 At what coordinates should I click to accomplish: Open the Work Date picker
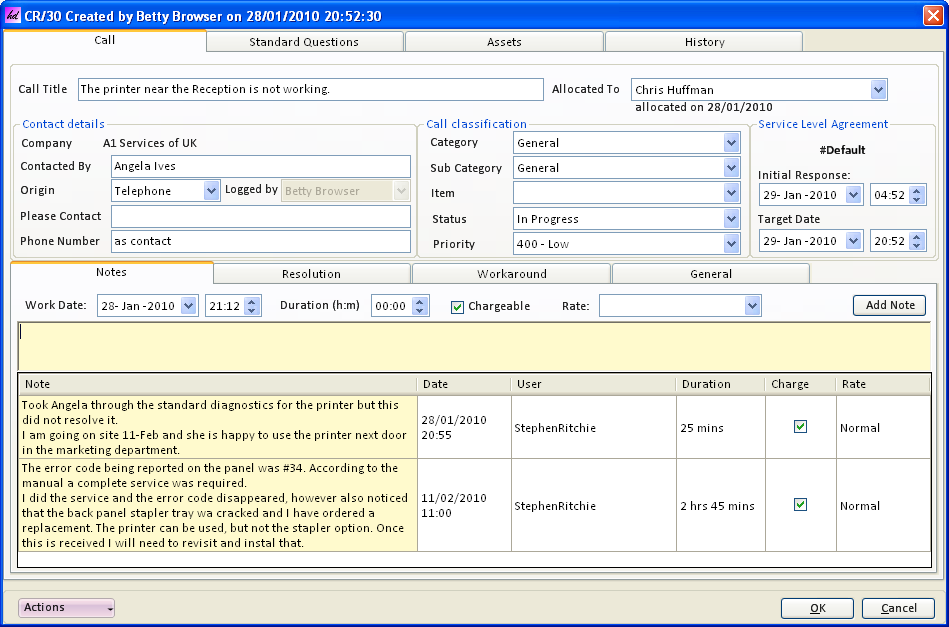click(188, 306)
